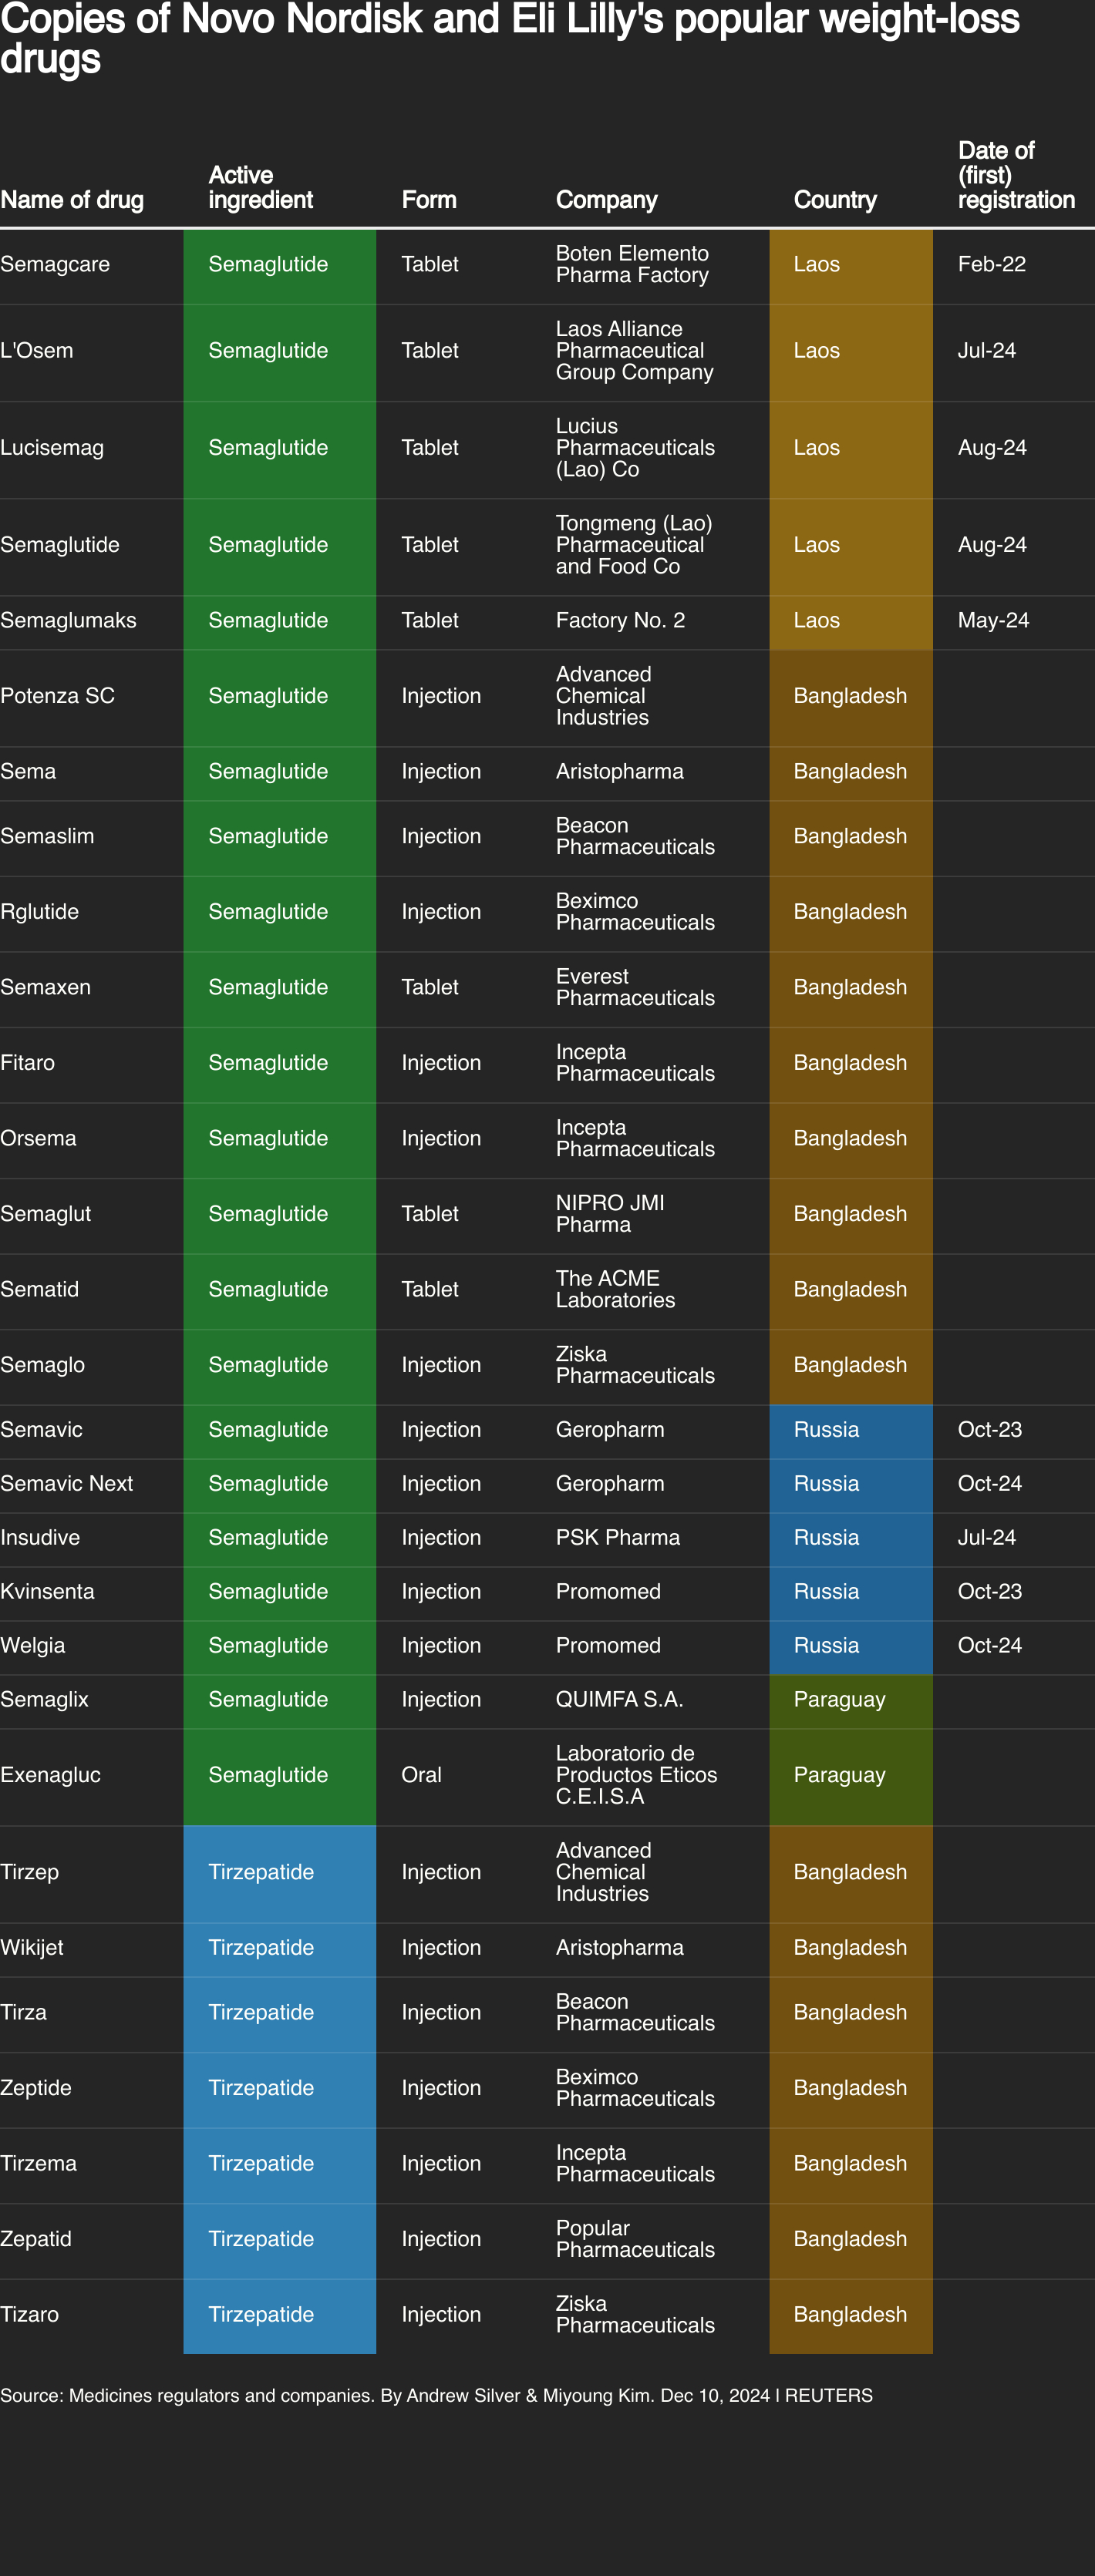Select the drug name "Lucisemag"
The width and height of the screenshot is (1095, 2576).
52,448
